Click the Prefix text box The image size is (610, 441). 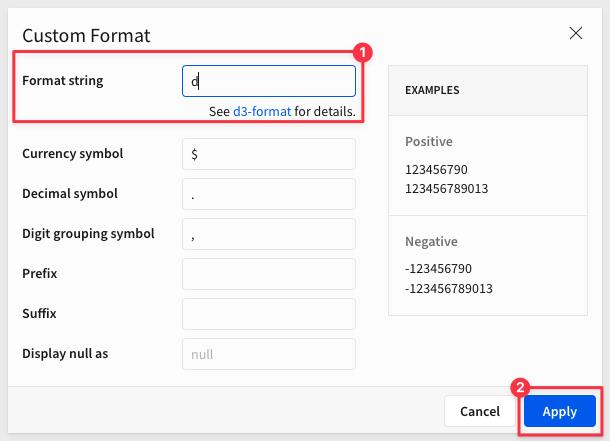(269, 274)
